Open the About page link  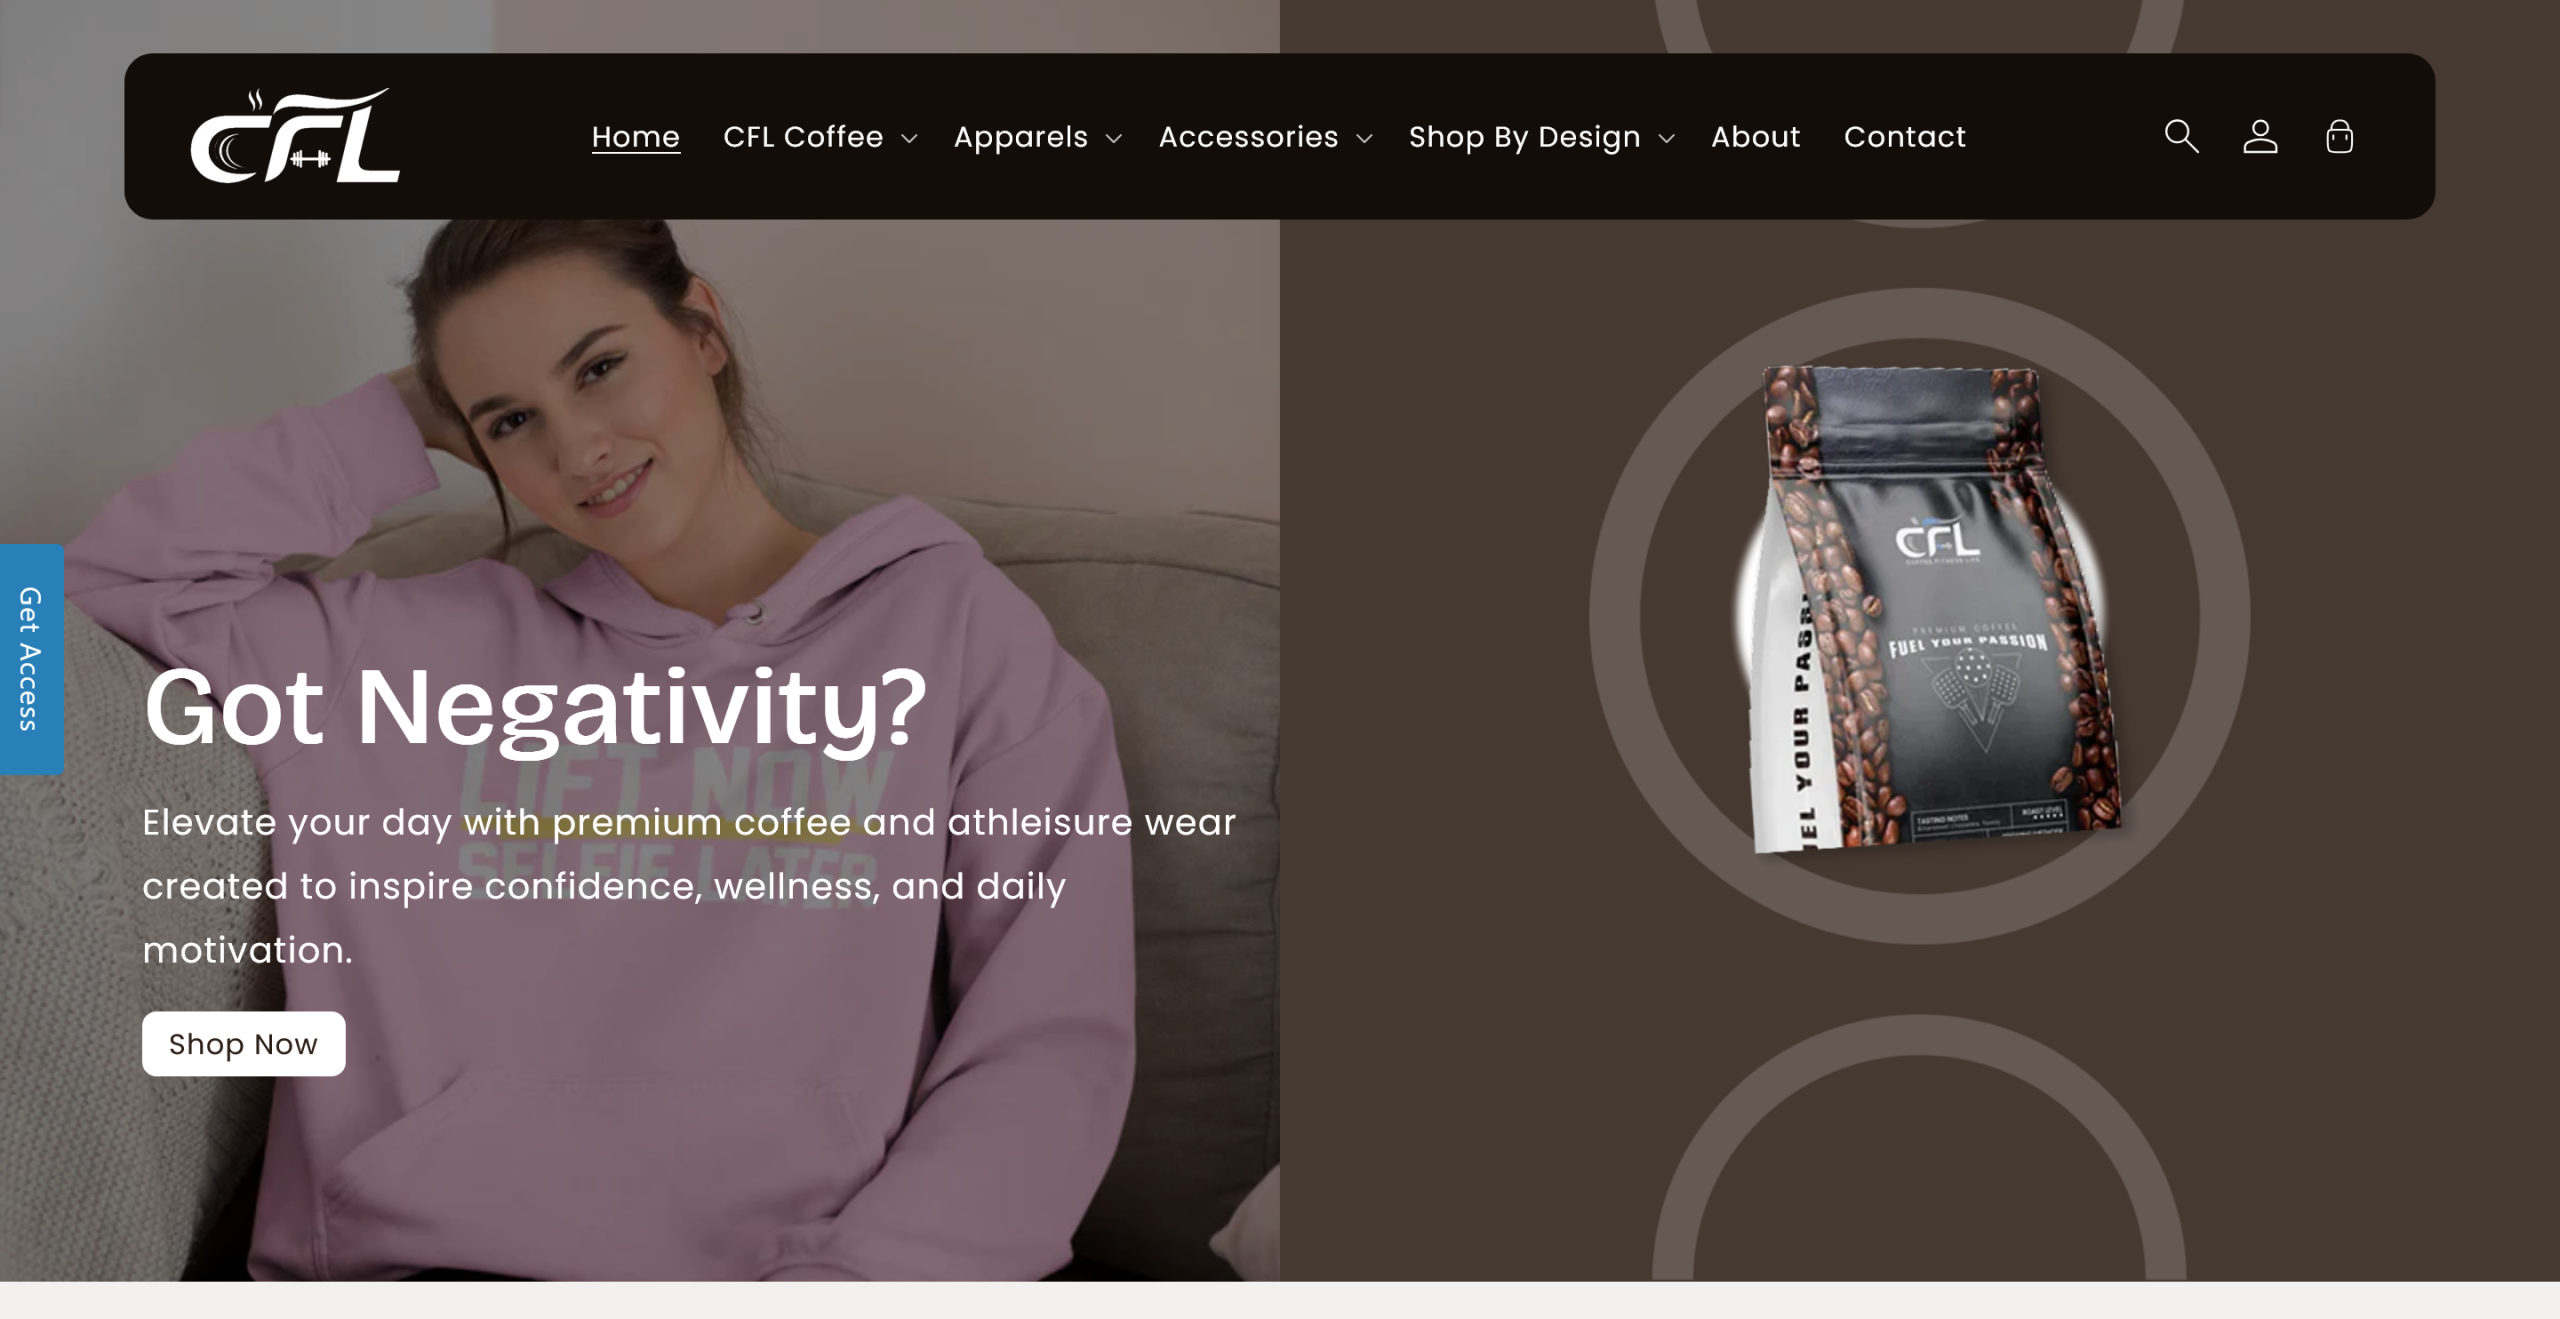pyautogui.click(x=1755, y=137)
